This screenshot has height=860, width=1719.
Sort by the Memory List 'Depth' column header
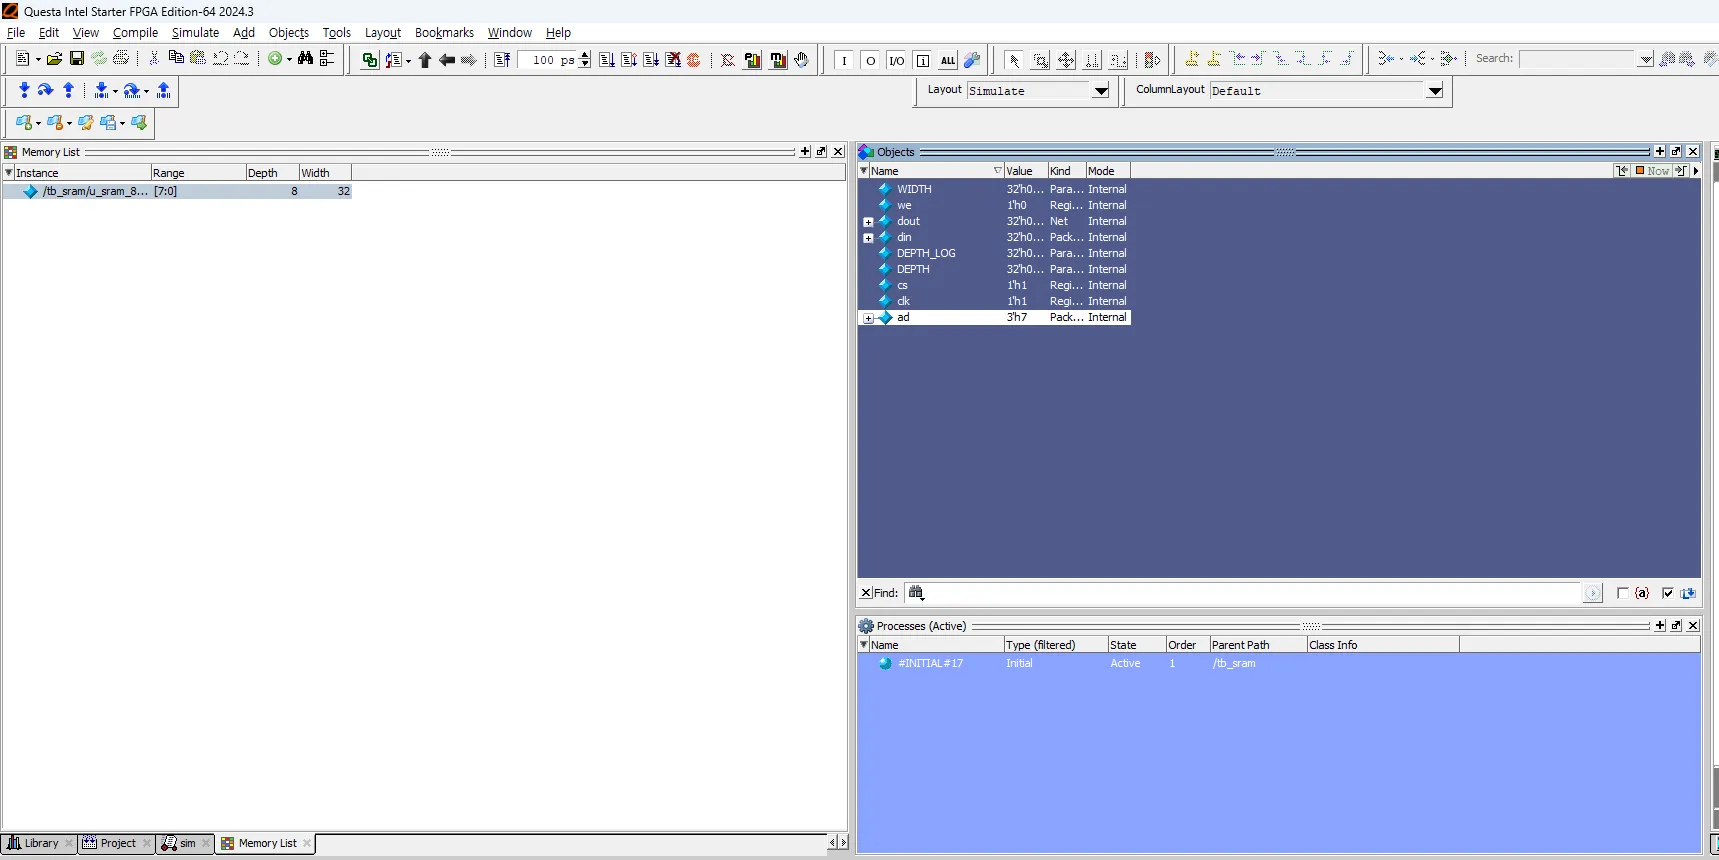tap(272, 173)
